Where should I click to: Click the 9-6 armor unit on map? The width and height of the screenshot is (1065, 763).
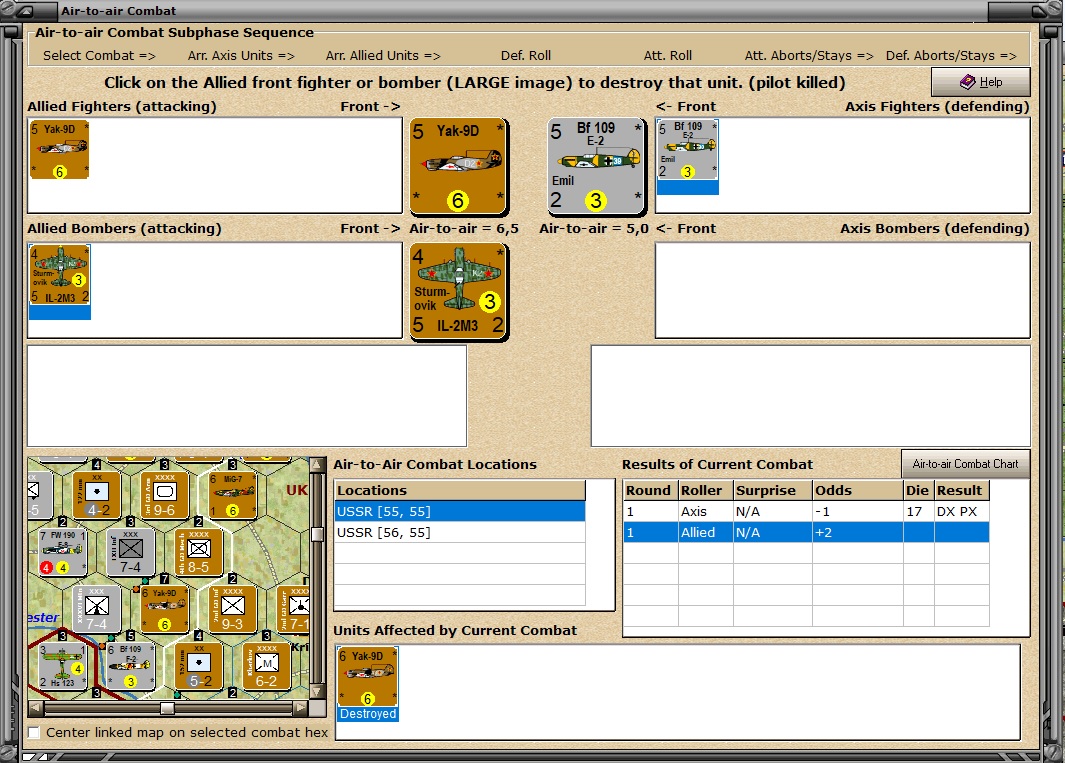(164, 495)
